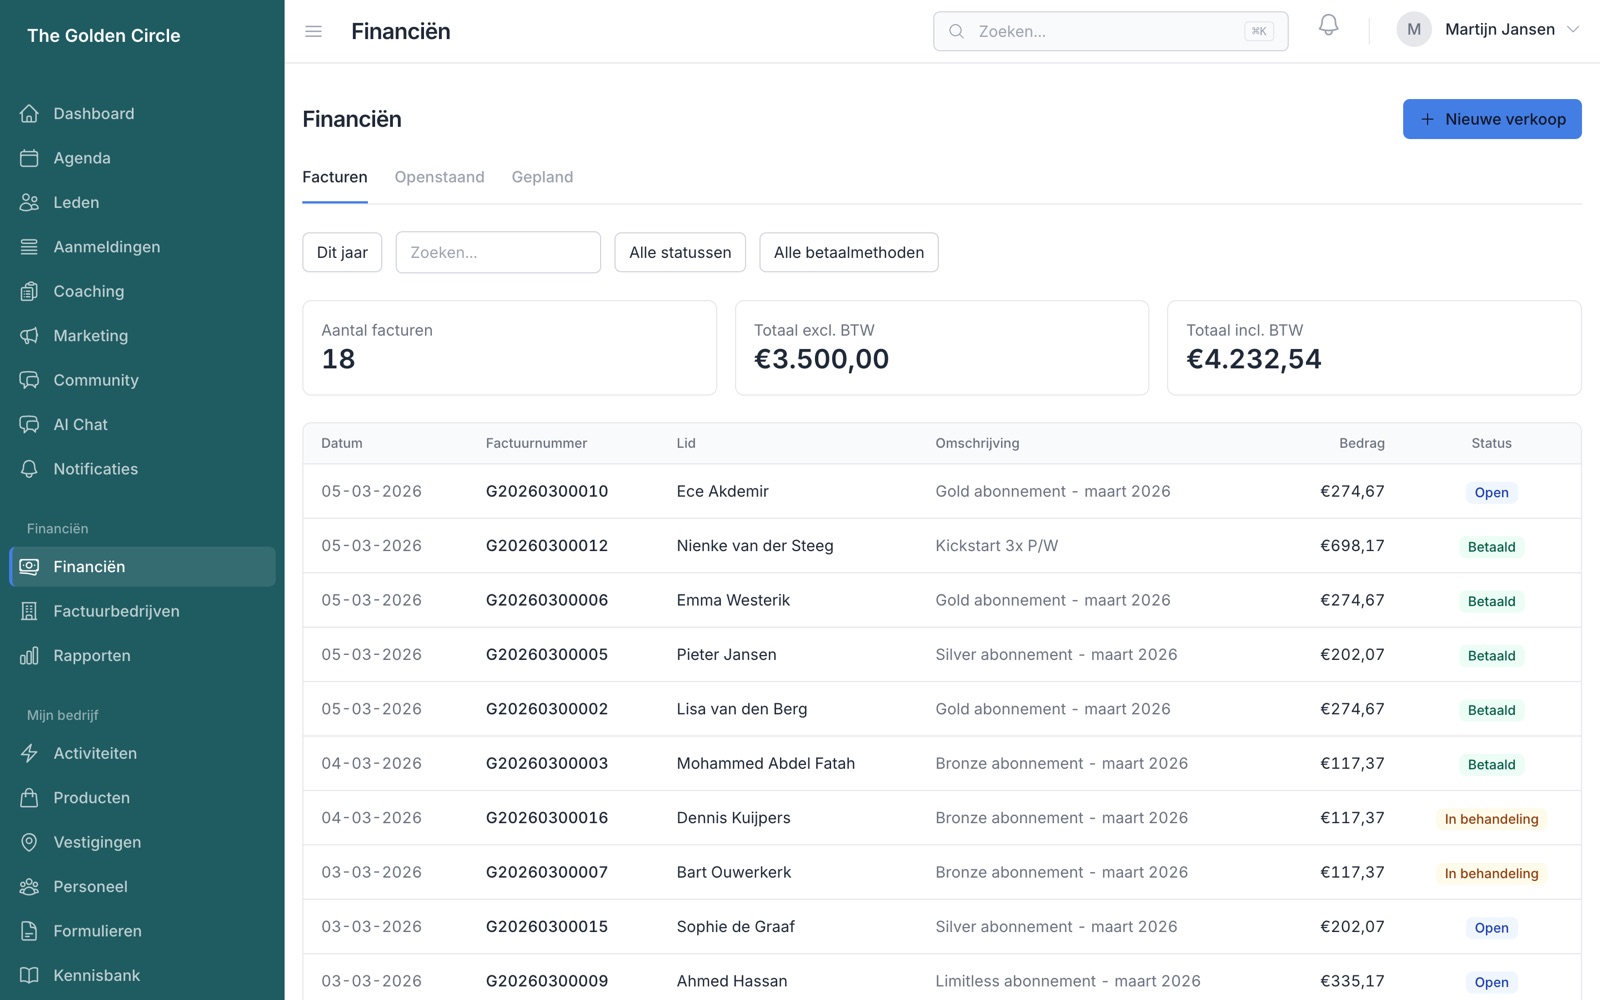
Task: Open the Alle statussen filter dropdown
Action: (x=680, y=252)
